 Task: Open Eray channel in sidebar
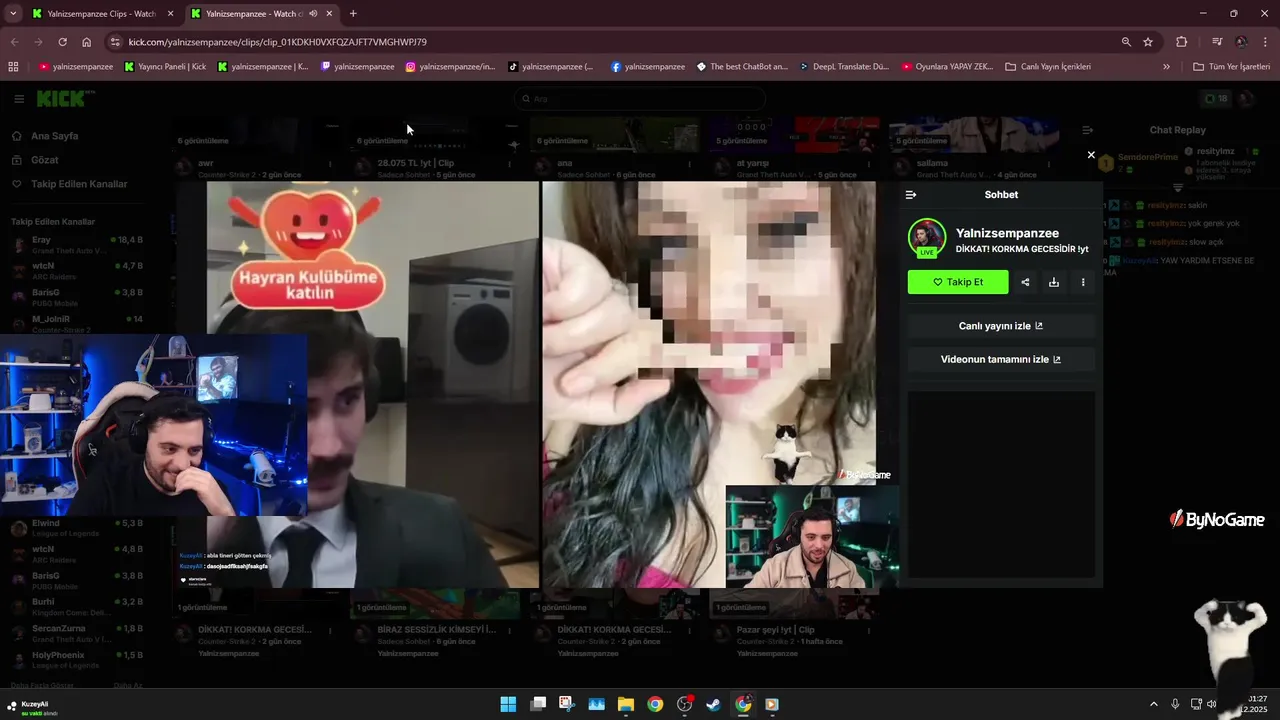tap(78, 245)
